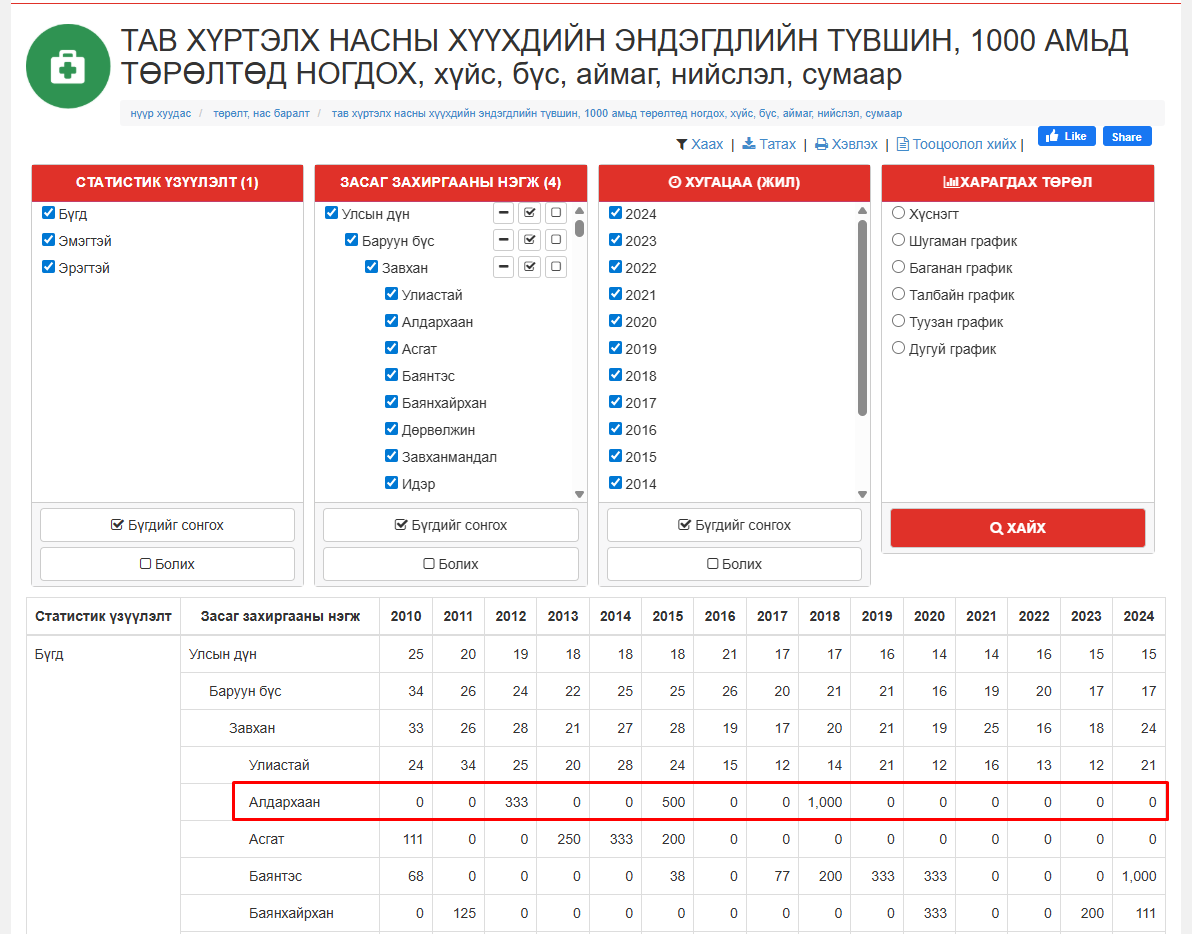Screen dimensions: 1192x934
Task: Uncheck Улсын дүн checkbox
Action: coord(331,213)
